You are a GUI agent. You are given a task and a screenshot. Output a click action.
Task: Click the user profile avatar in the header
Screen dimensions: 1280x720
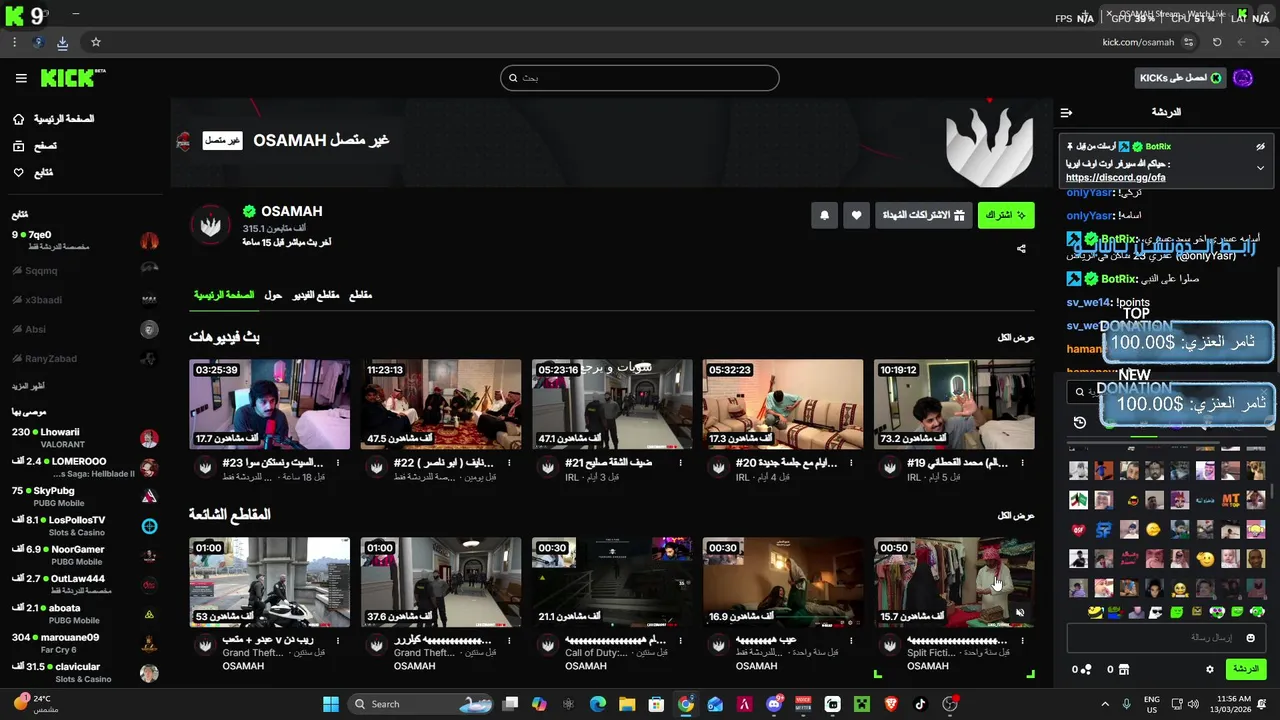tap(1243, 78)
